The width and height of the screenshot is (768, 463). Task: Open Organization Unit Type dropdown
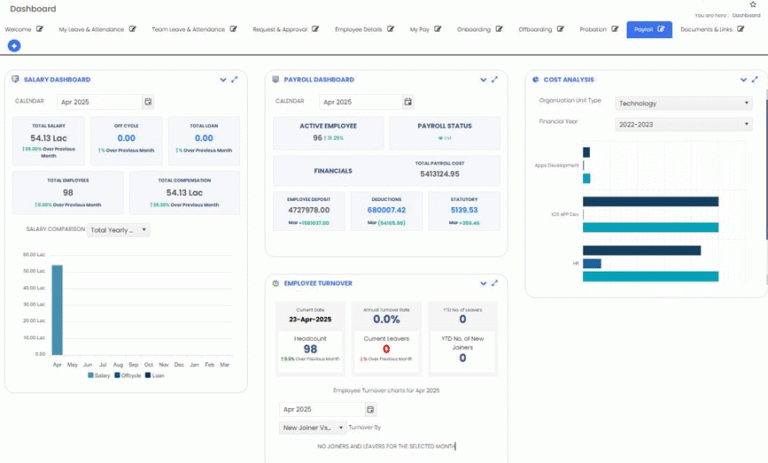(x=682, y=102)
